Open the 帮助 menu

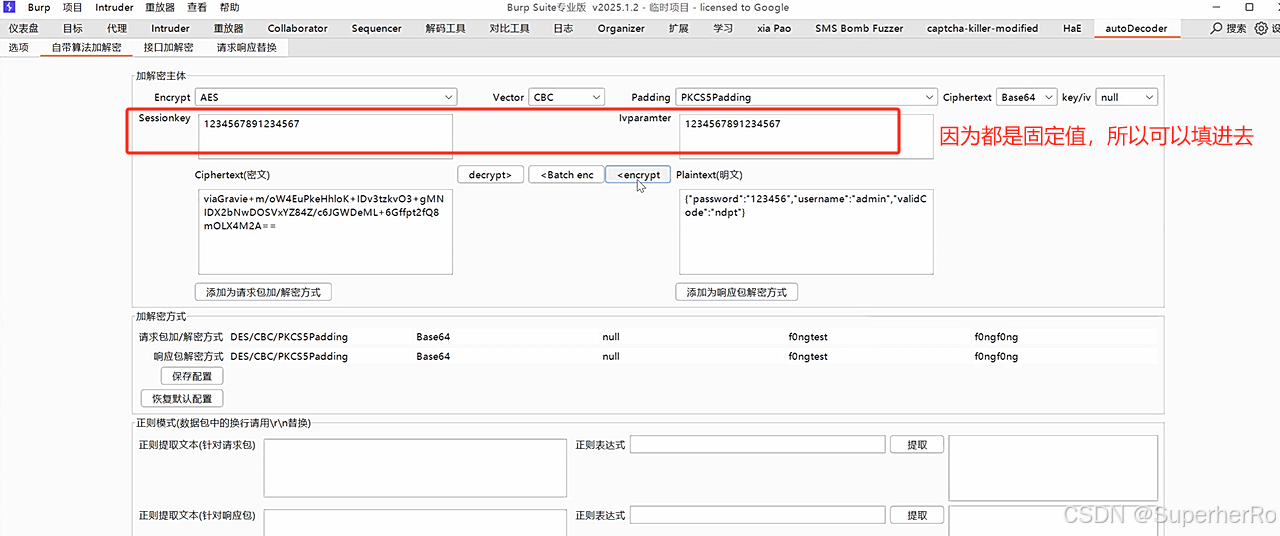coord(229,7)
